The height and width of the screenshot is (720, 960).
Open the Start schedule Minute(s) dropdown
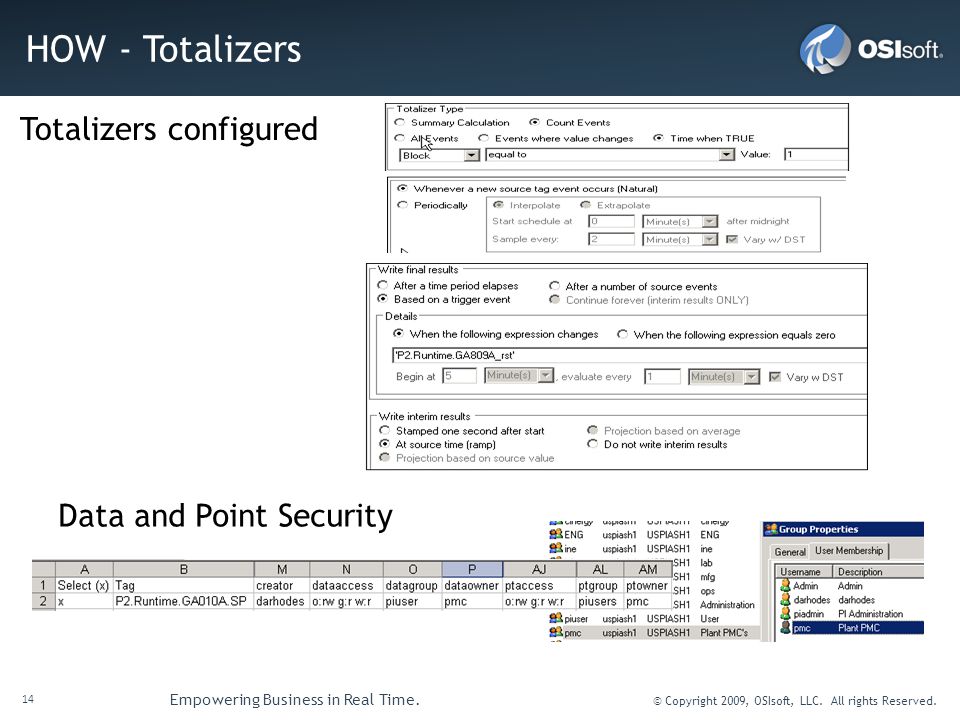(x=710, y=222)
